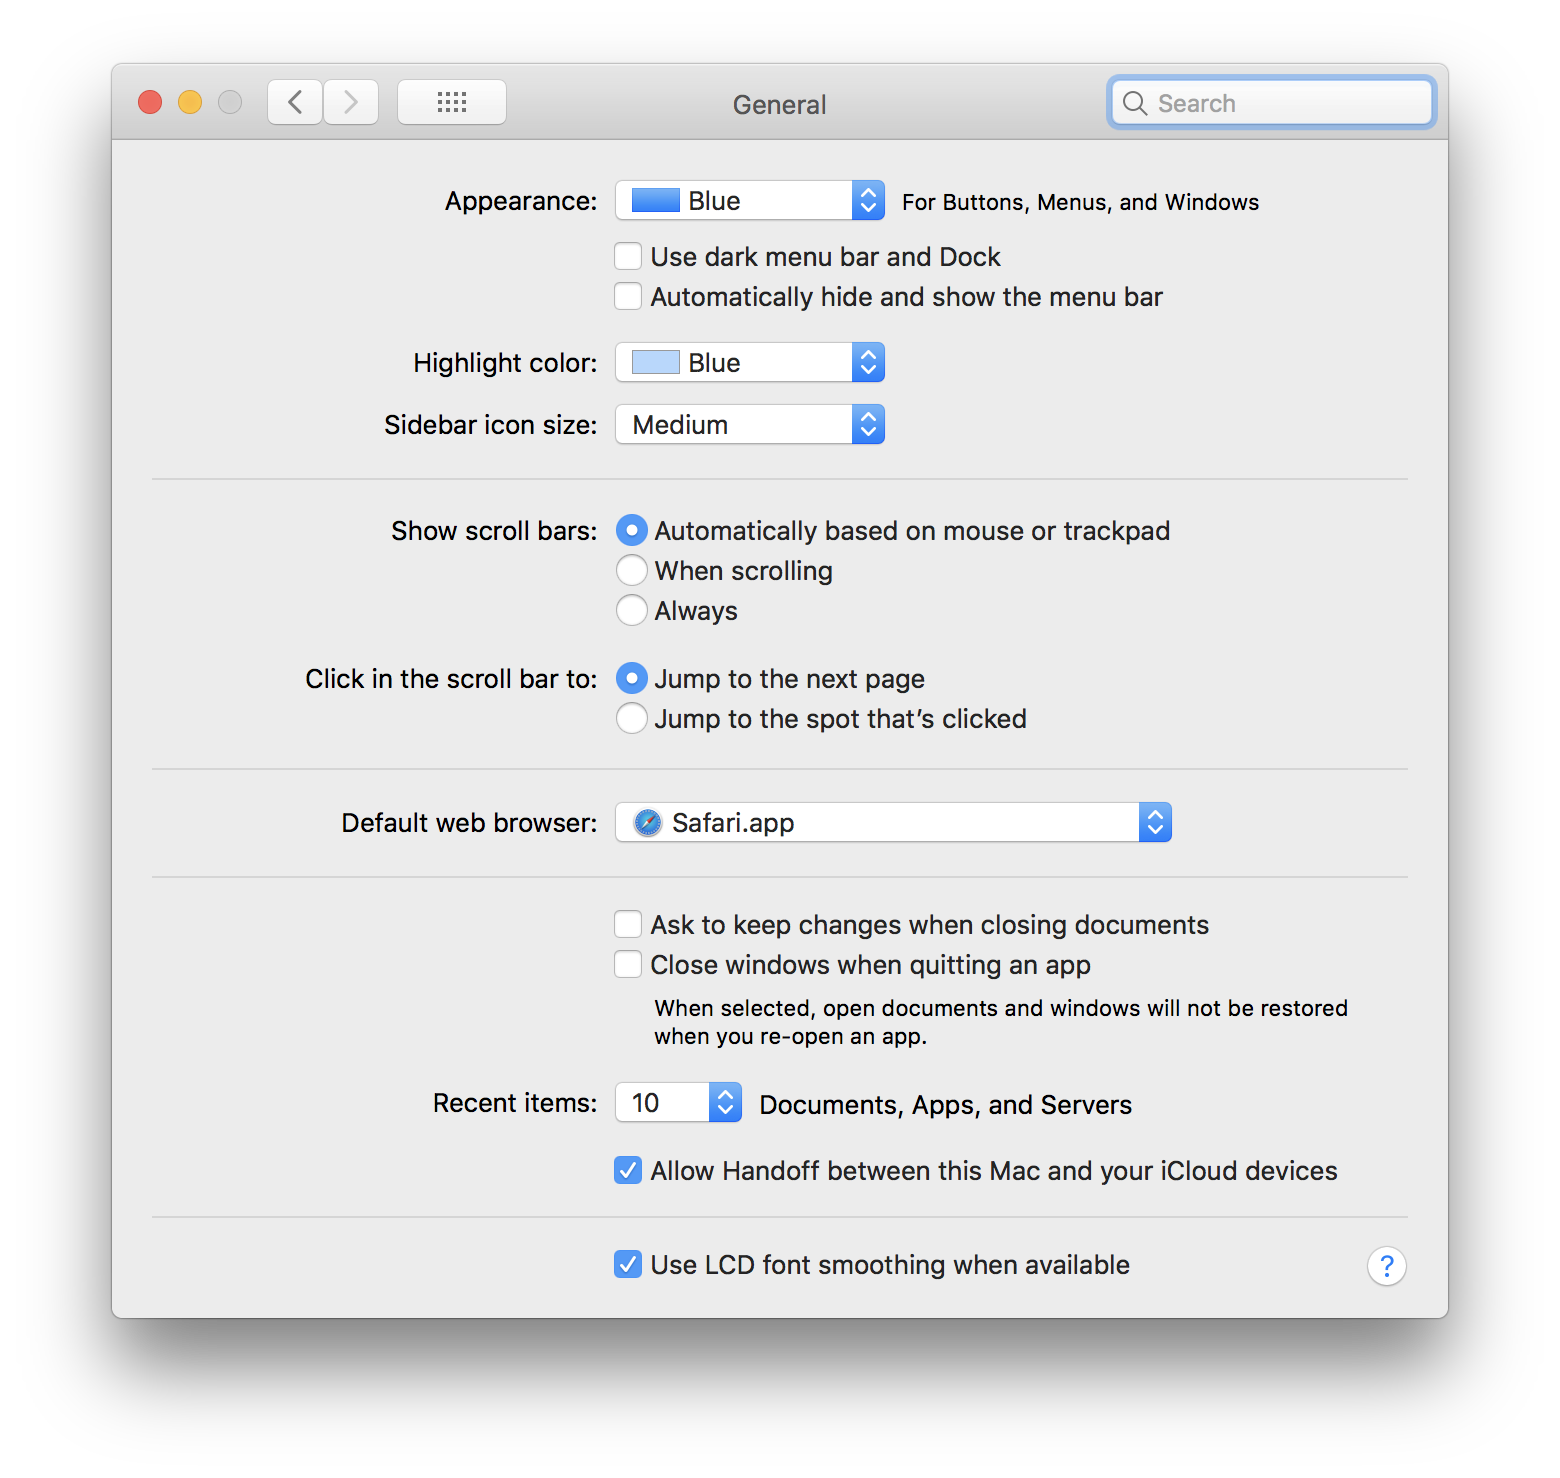This screenshot has height=1478, width=1560.
Task: Show all preferences grid icon
Action: (452, 102)
